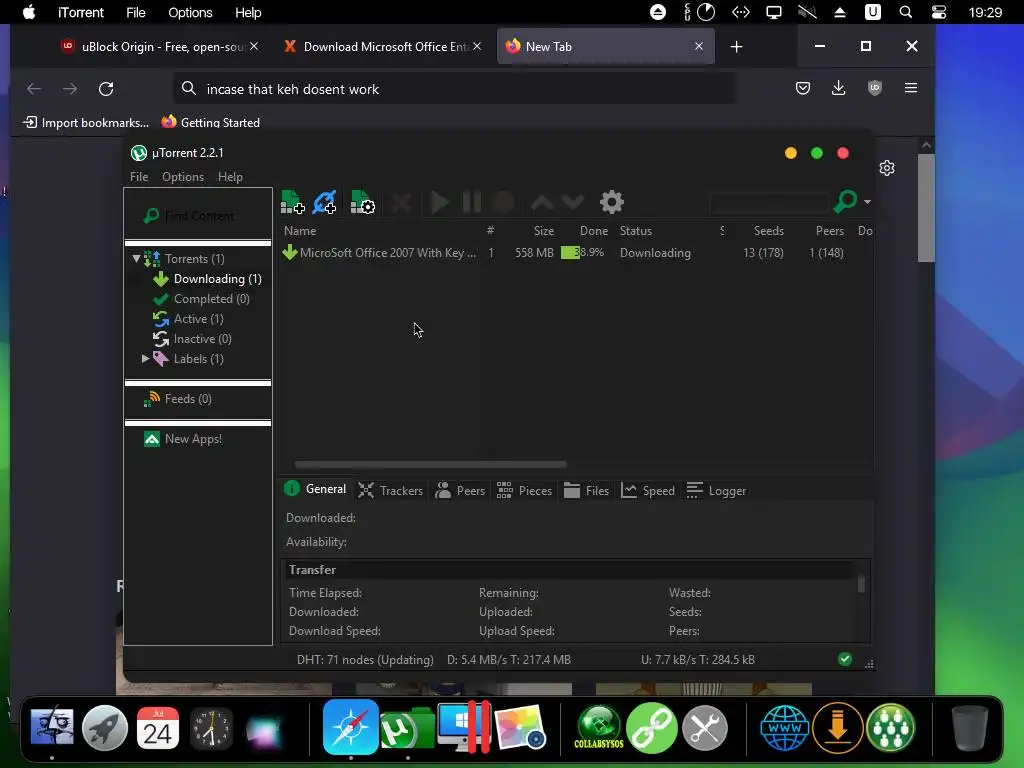Viewport: 1024px width, 768px height.
Task: Open uTorrent Help menu
Action: click(230, 177)
